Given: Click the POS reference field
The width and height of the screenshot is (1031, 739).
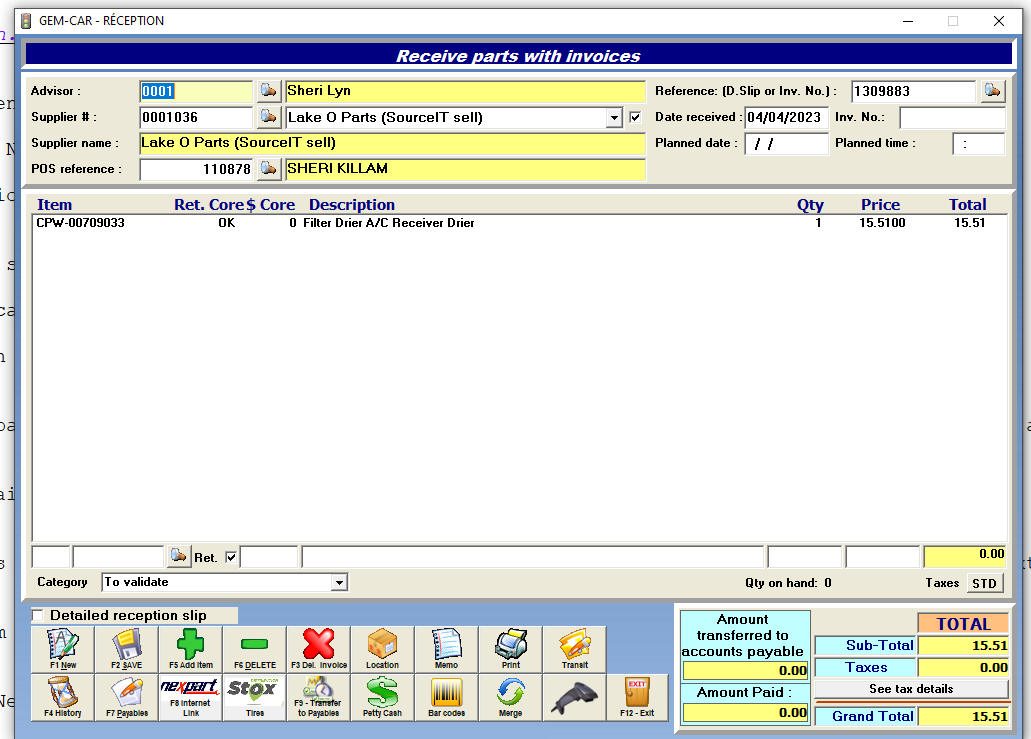Looking at the screenshot, I should [196, 170].
